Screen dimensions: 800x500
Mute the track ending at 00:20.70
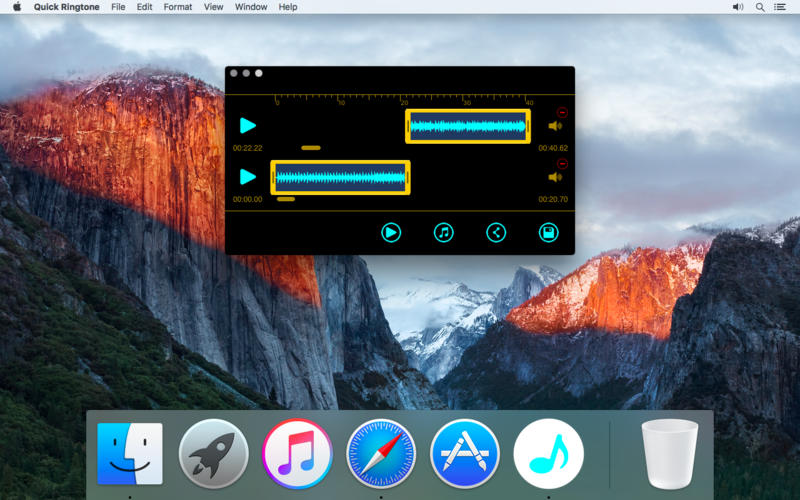[x=555, y=177]
